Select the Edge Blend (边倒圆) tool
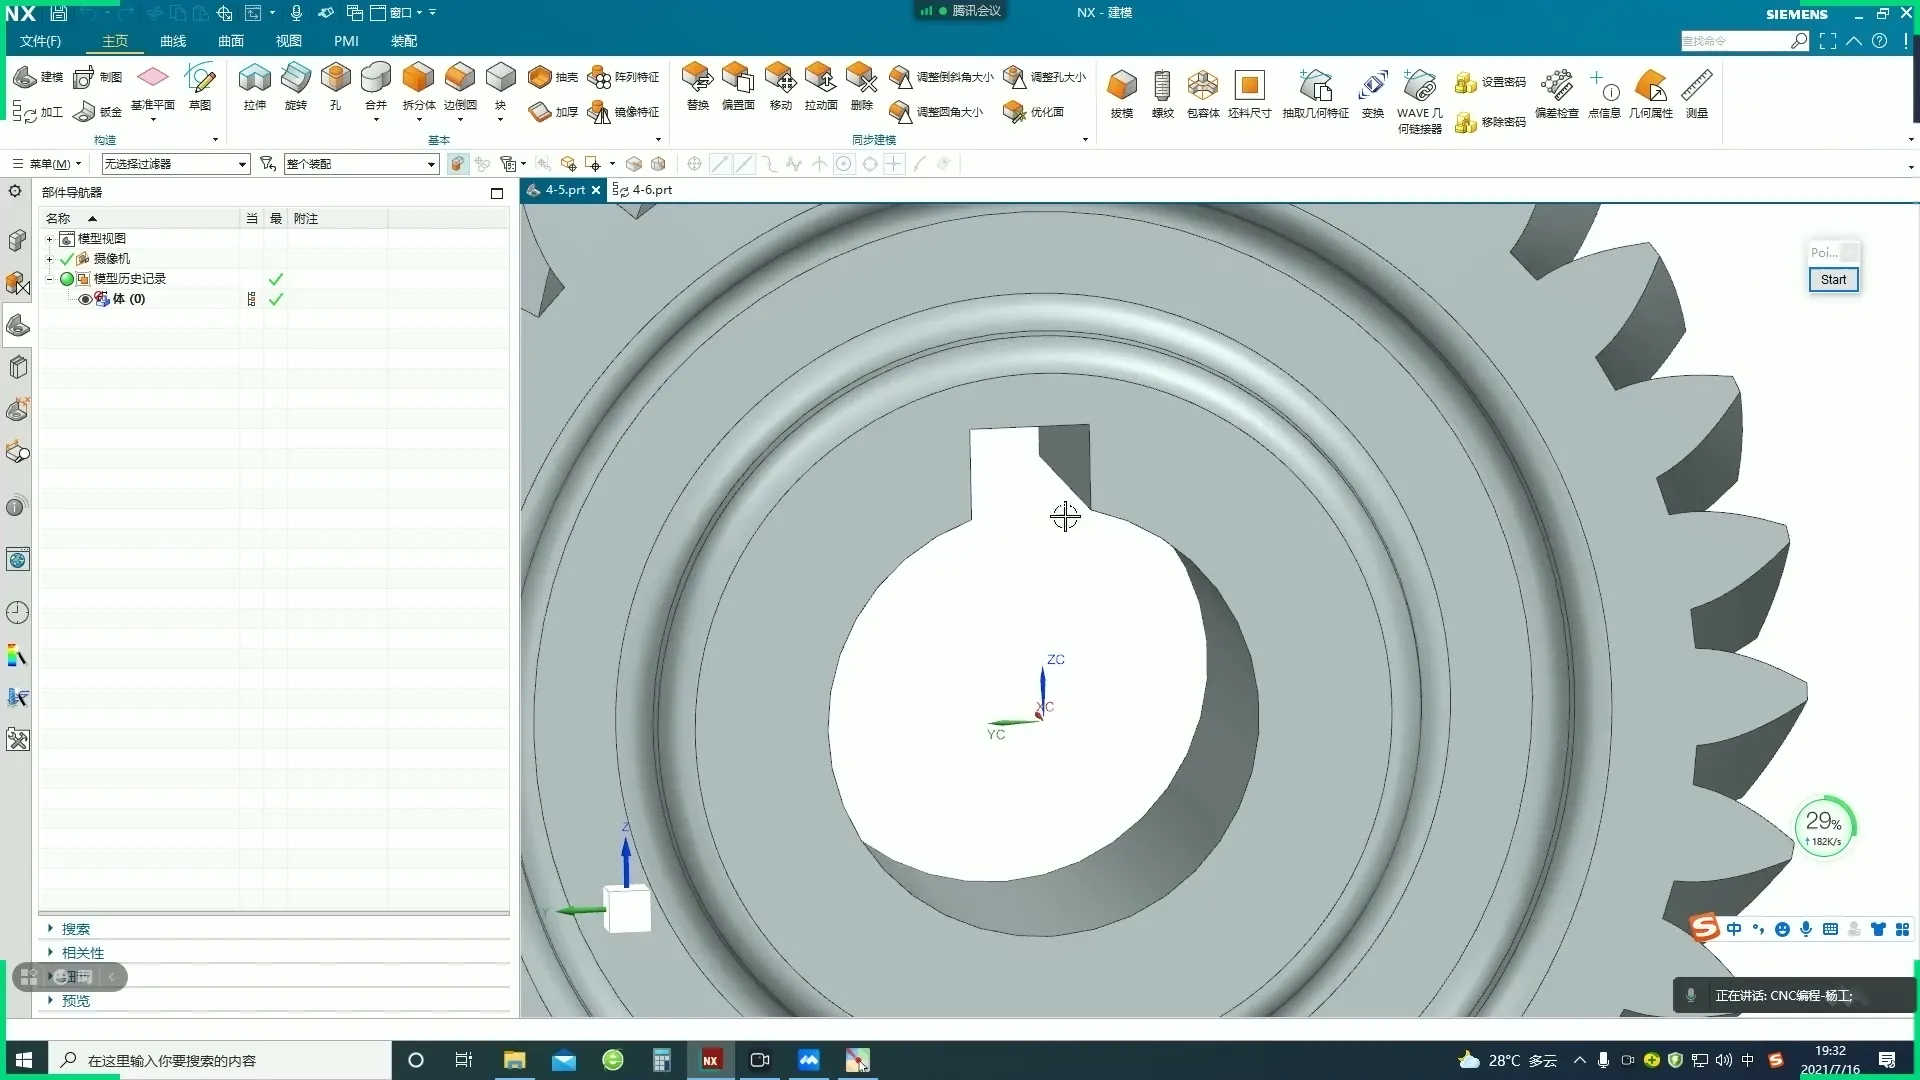 click(459, 79)
